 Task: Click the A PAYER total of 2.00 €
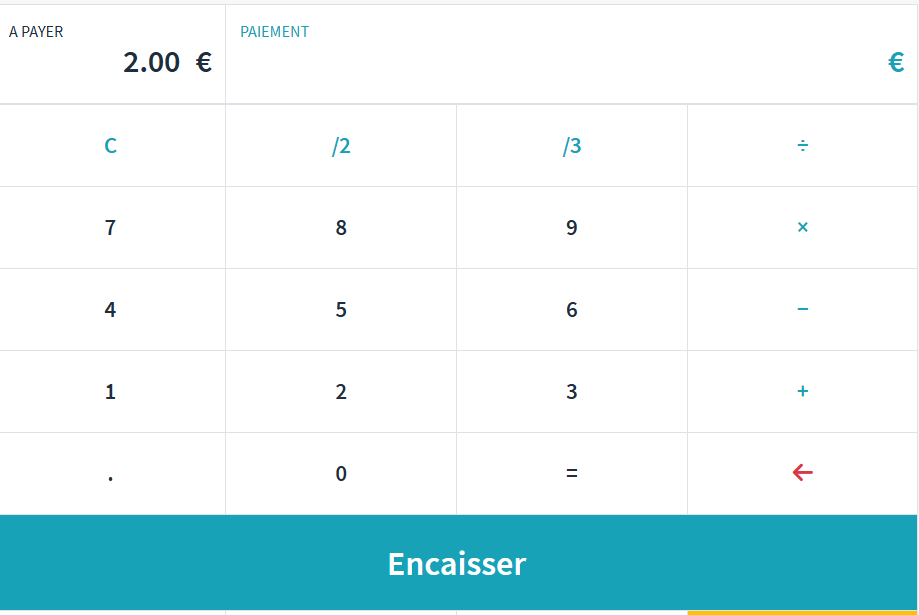(x=166, y=63)
